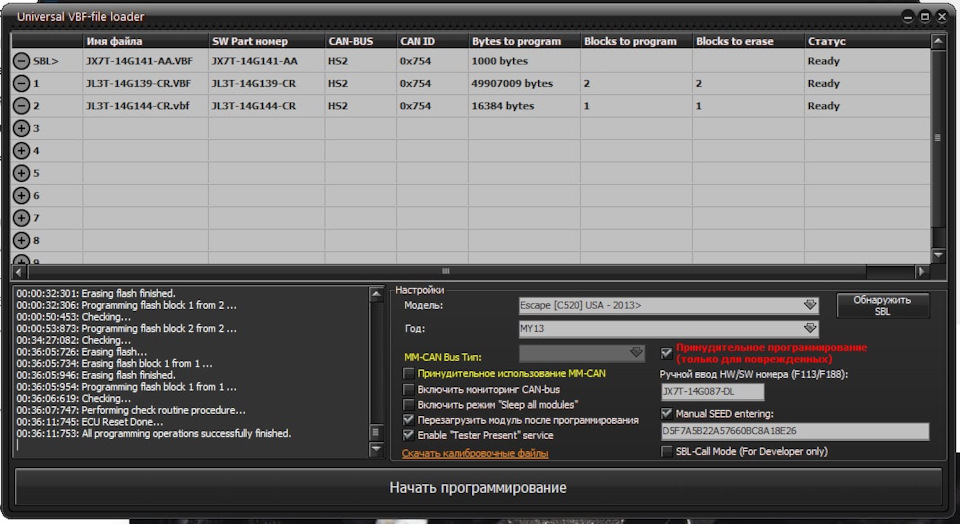Click the file table scroll up arrow
960x524 pixels.
pyautogui.click(x=938, y=42)
